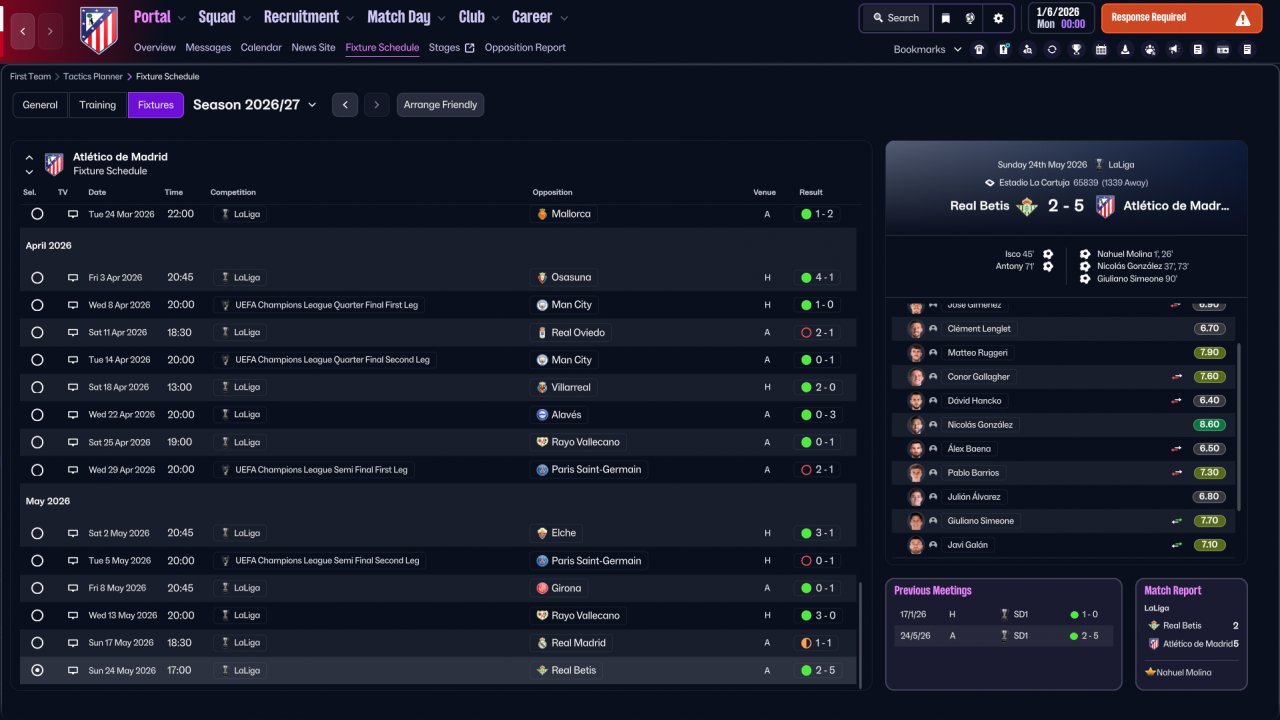
Task: Click the TV icon on the Real Madrid fixture row
Action: 73,643
